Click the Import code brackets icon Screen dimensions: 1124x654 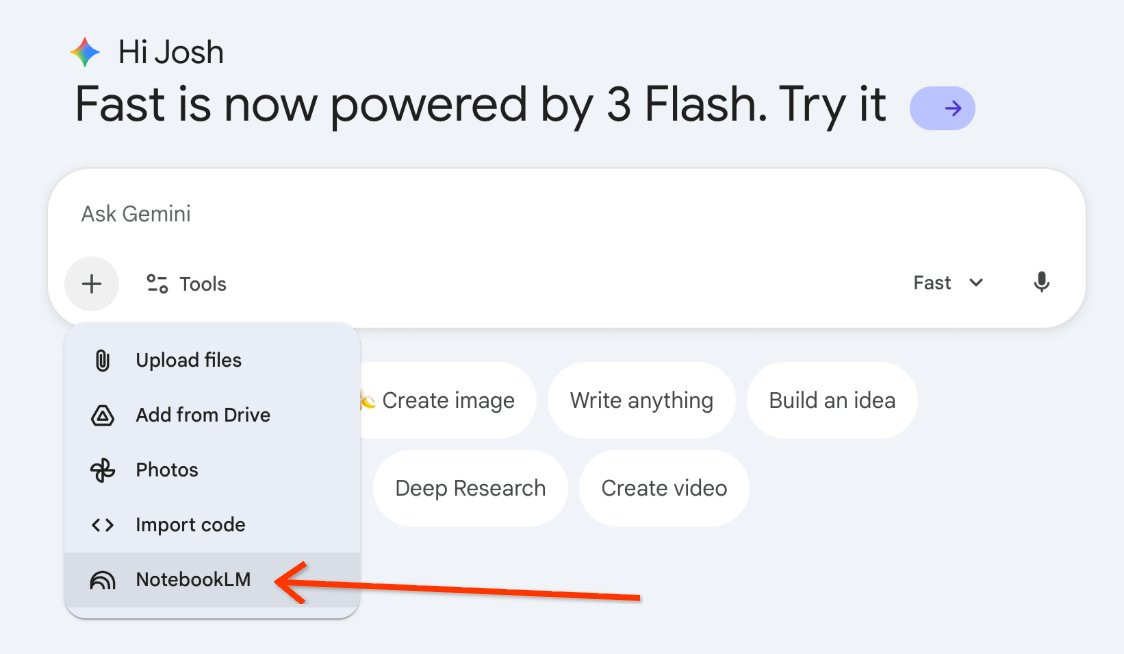click(x=103, y=526)
